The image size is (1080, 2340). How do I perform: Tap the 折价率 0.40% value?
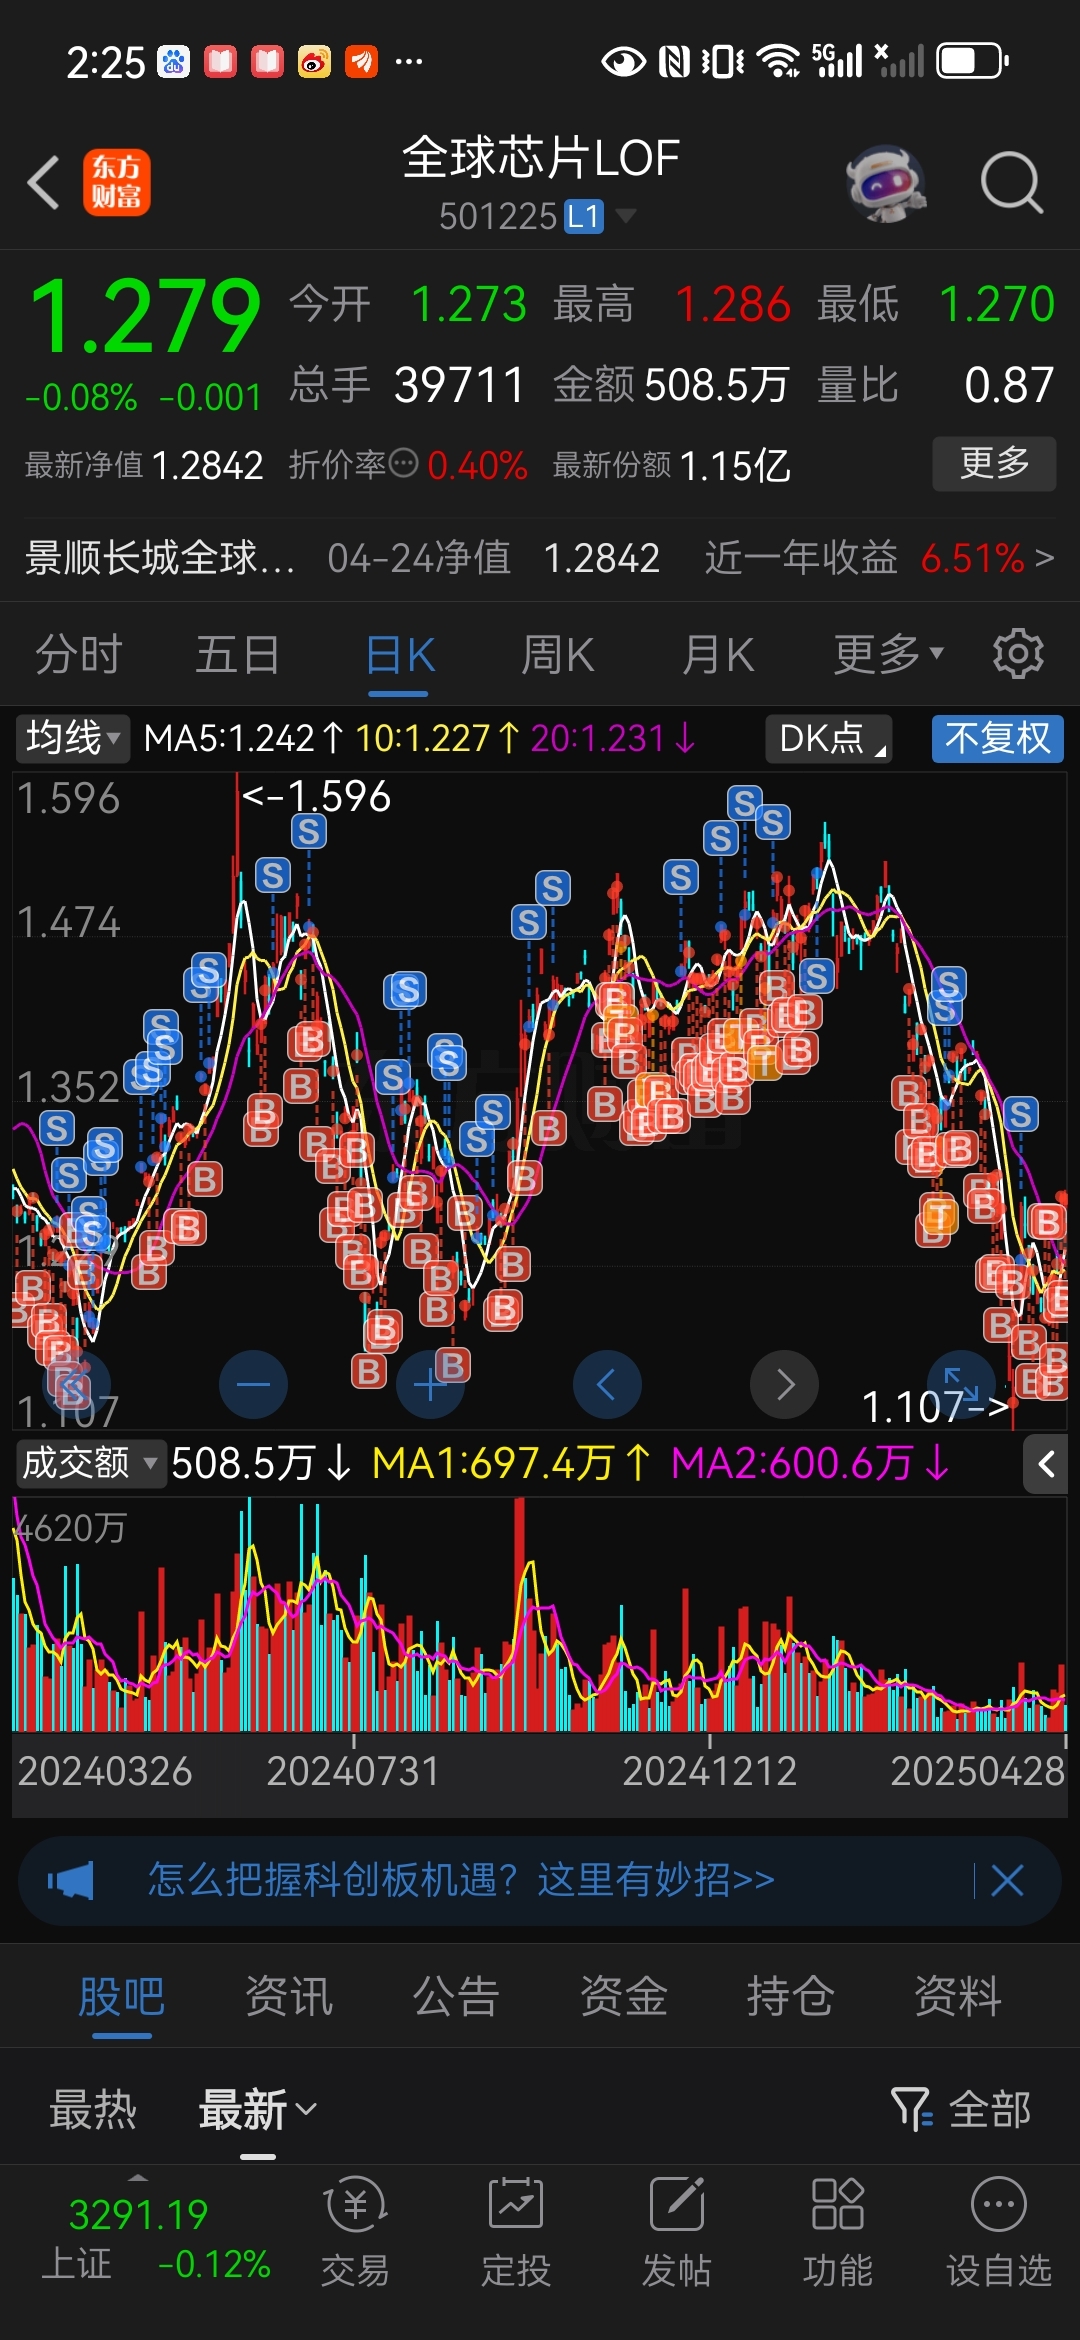[x=477, y=465]
